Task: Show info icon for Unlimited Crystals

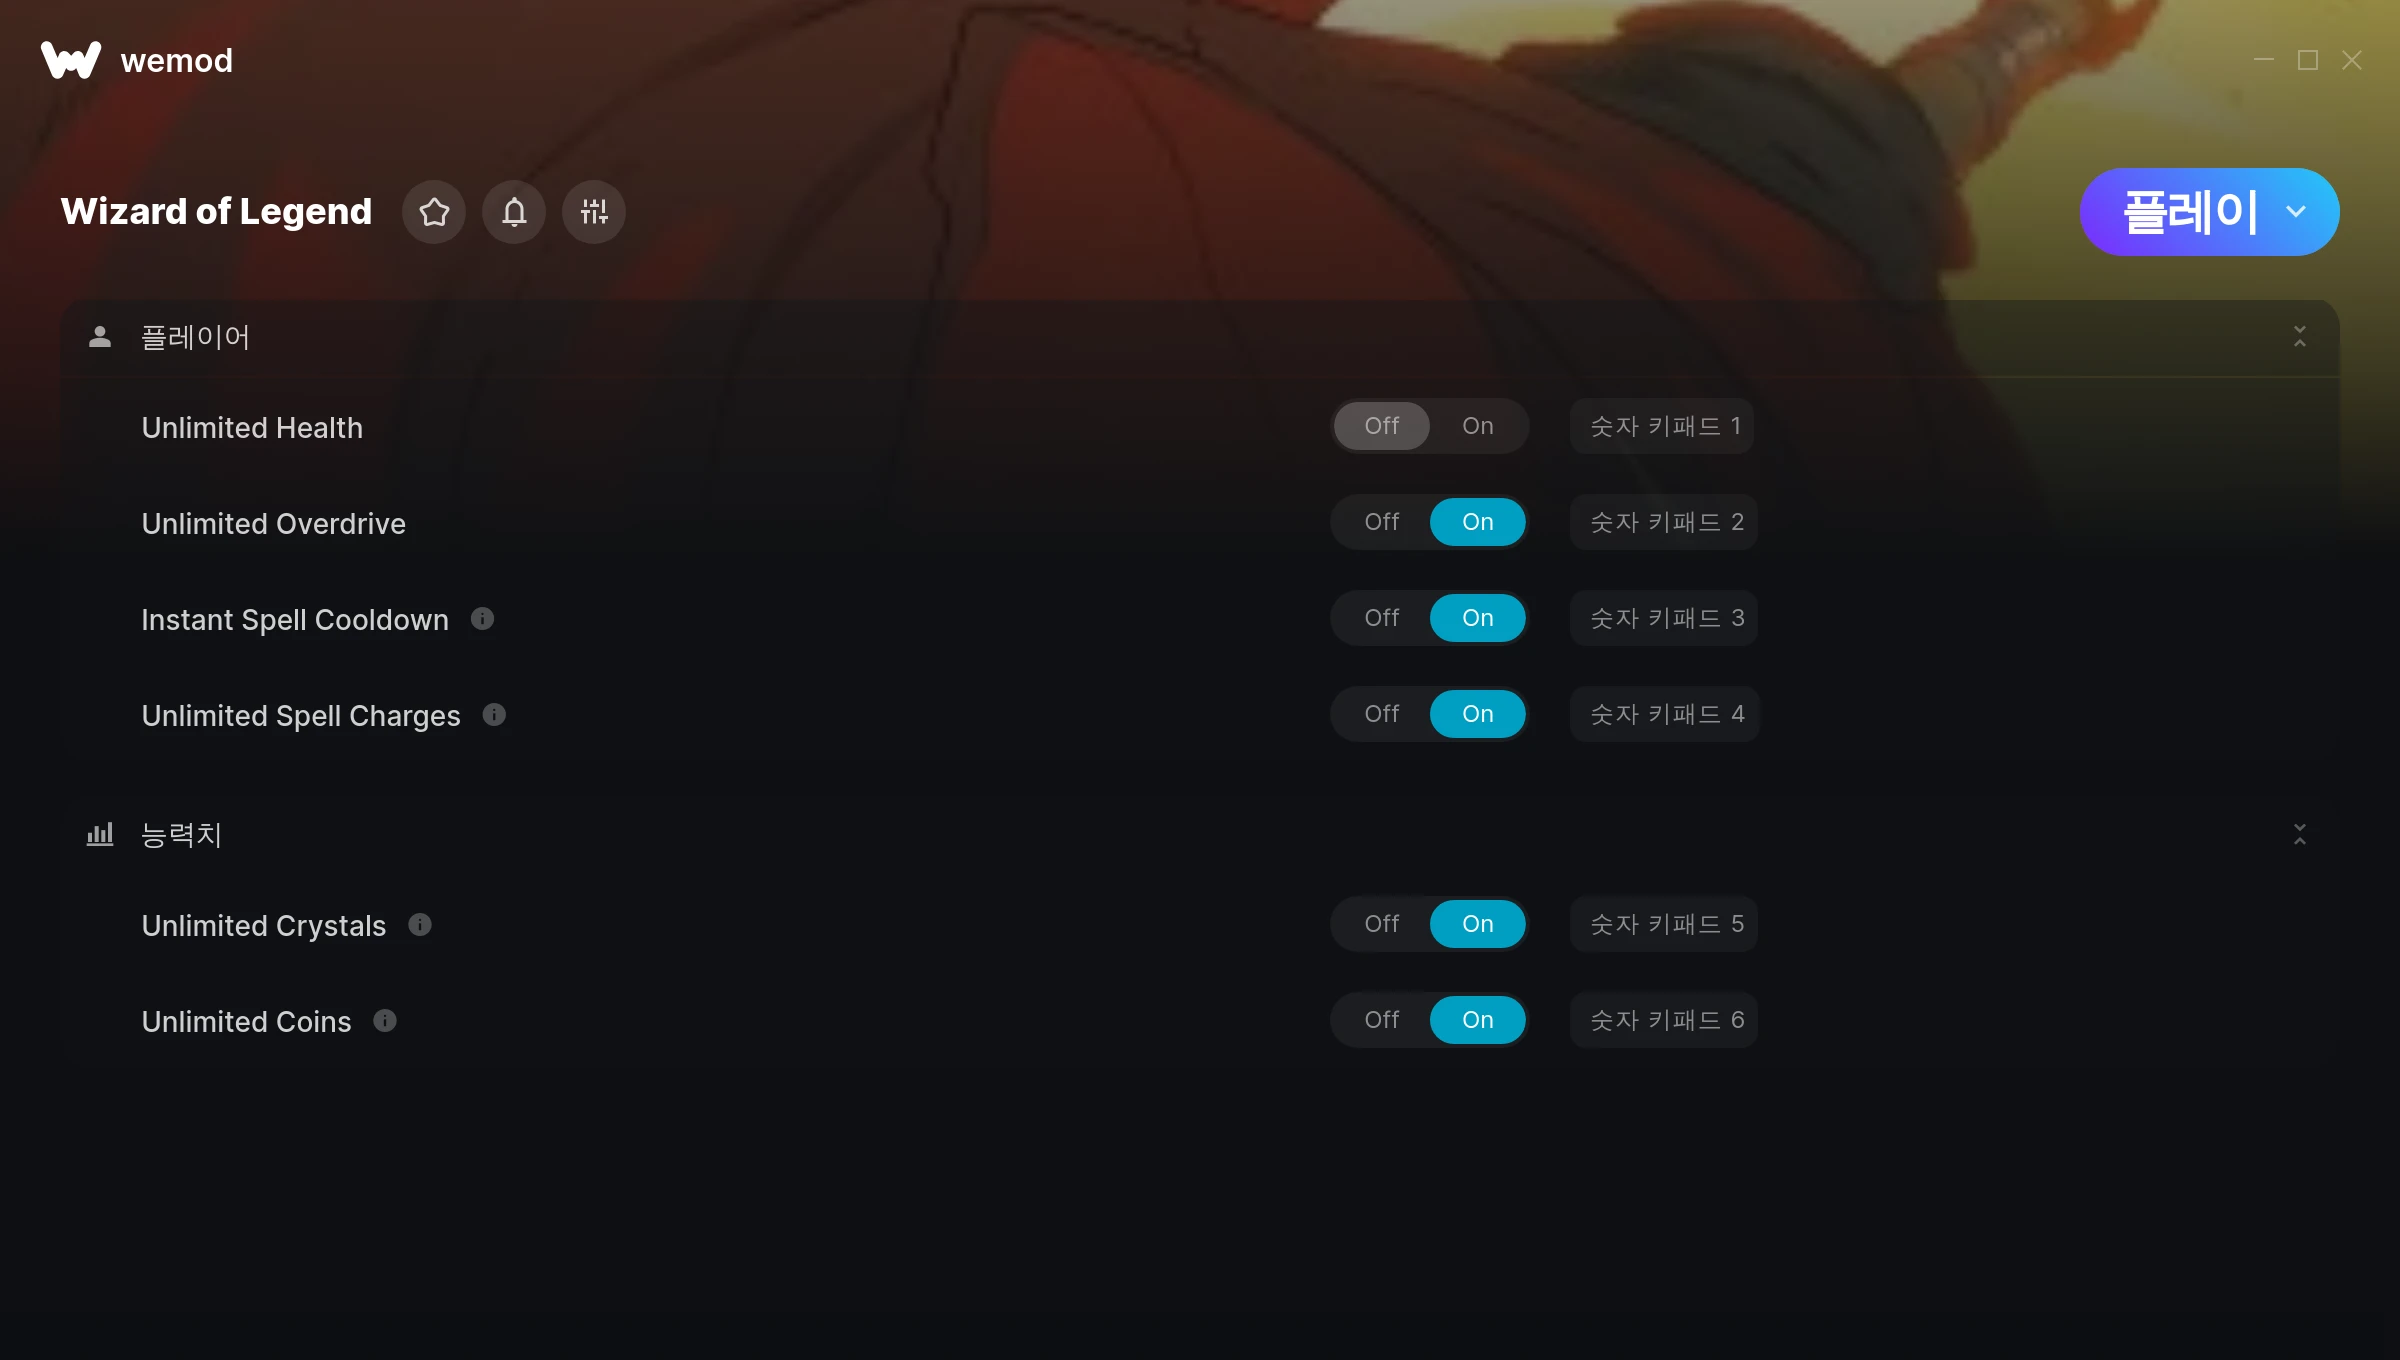Action: click(420, 925)
